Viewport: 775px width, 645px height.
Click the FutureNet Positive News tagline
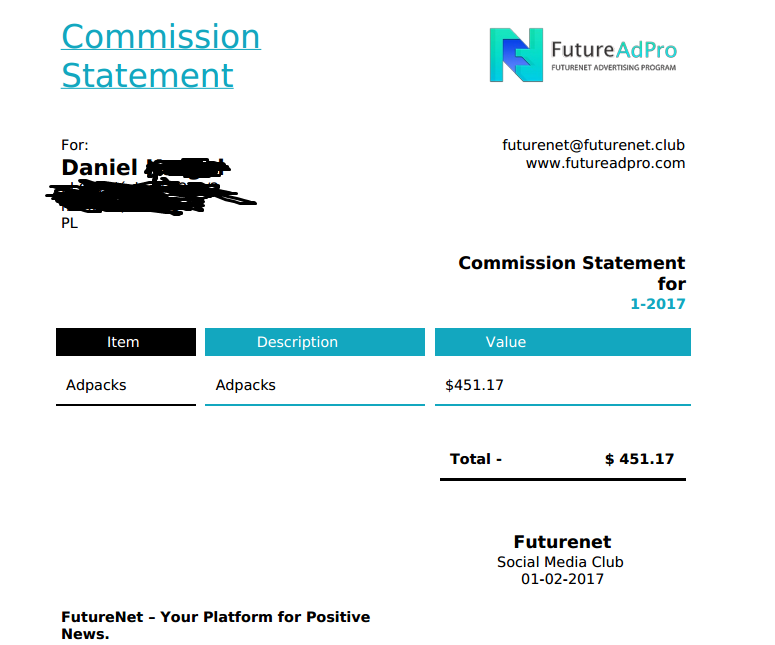click(215, 625)
